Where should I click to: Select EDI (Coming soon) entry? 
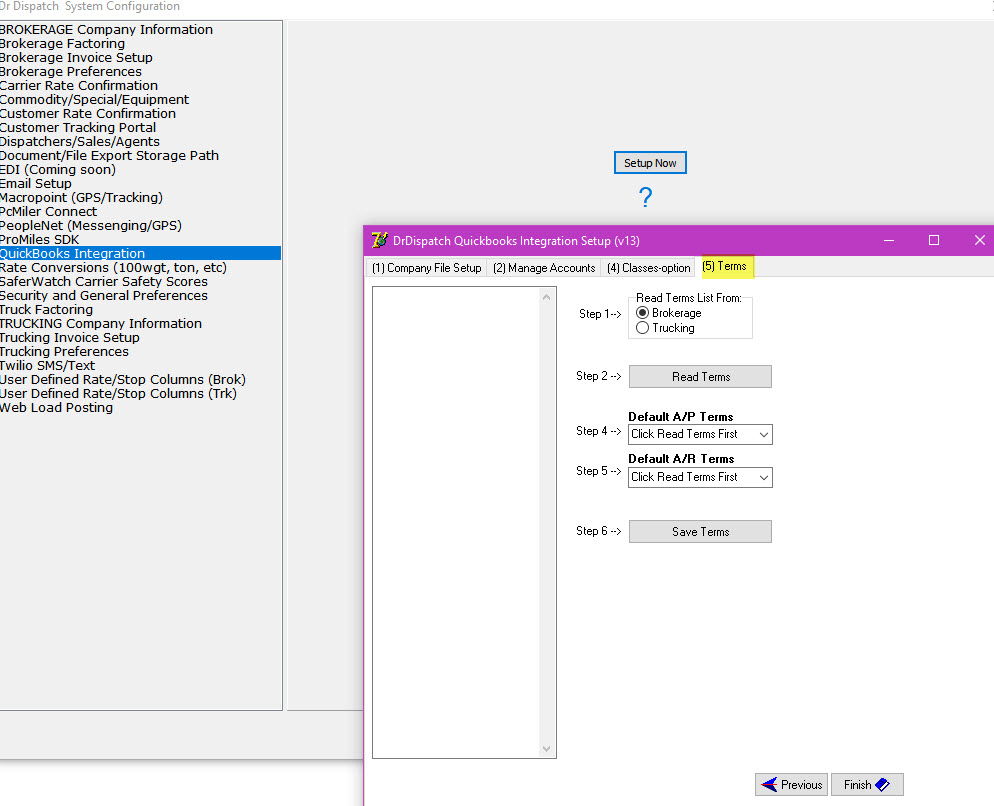[x=58, y=169]
